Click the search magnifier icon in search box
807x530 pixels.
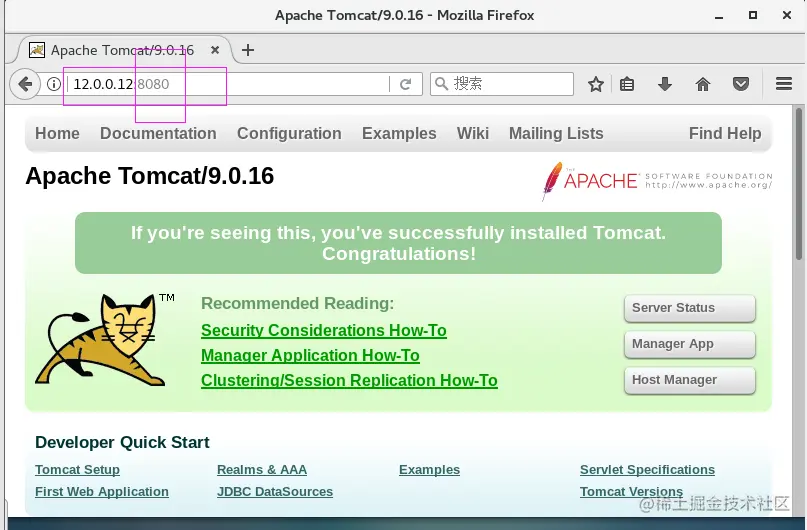(441, 83)
